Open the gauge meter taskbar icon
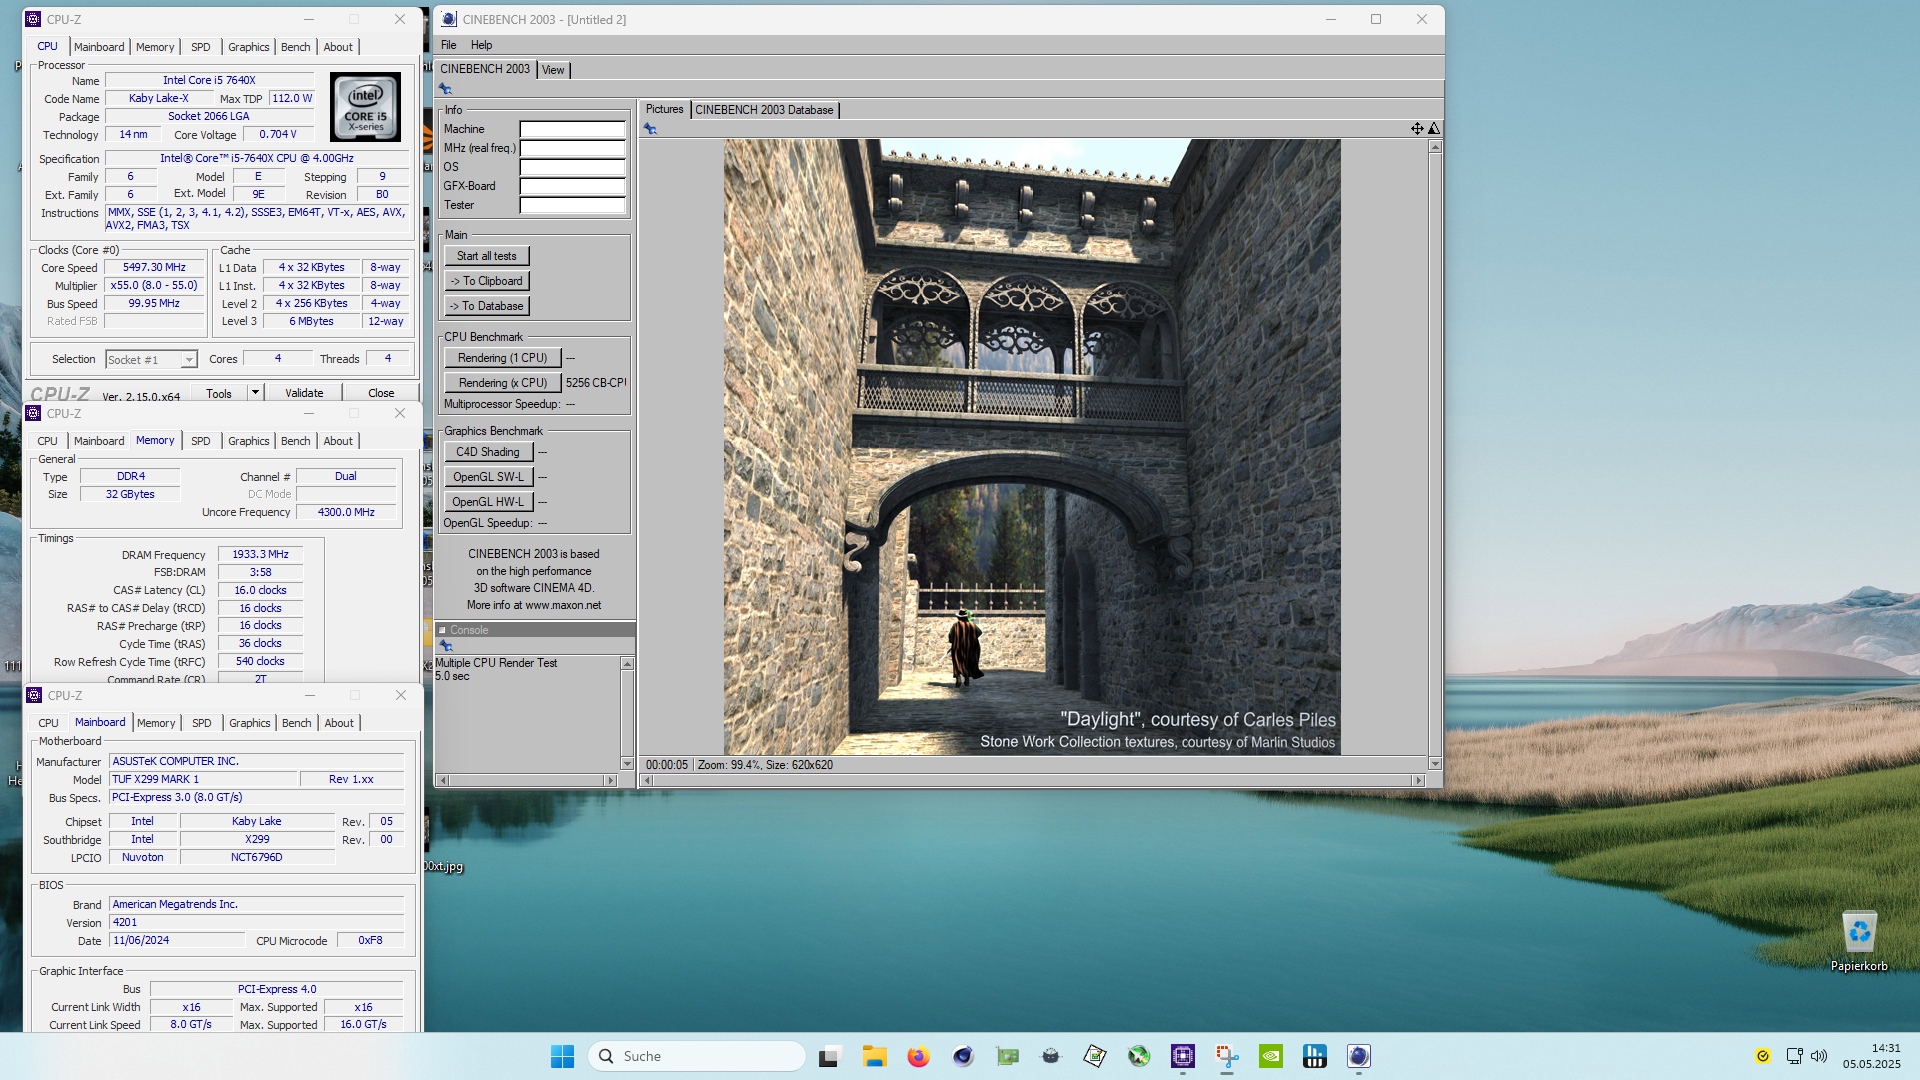 [x=1050, y=1056]
